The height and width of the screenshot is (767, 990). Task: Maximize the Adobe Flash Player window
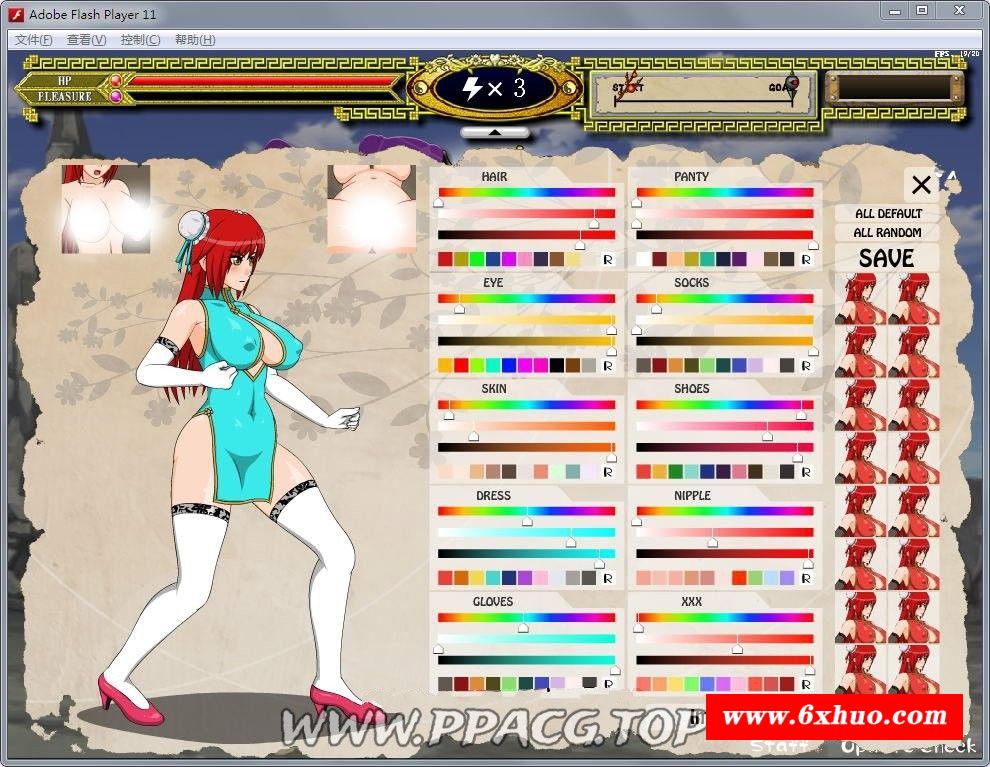point(922,11)
